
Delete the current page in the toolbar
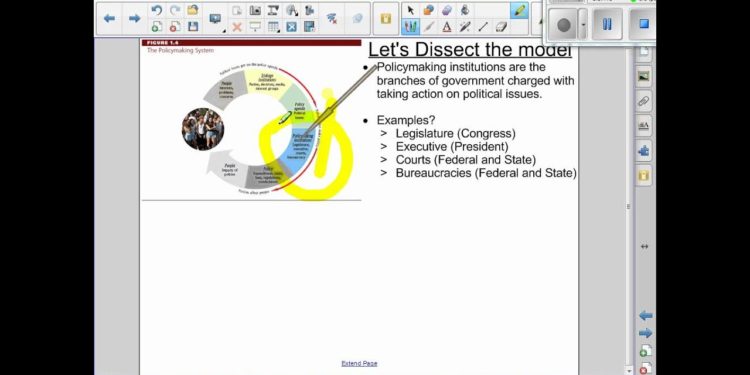175,27
